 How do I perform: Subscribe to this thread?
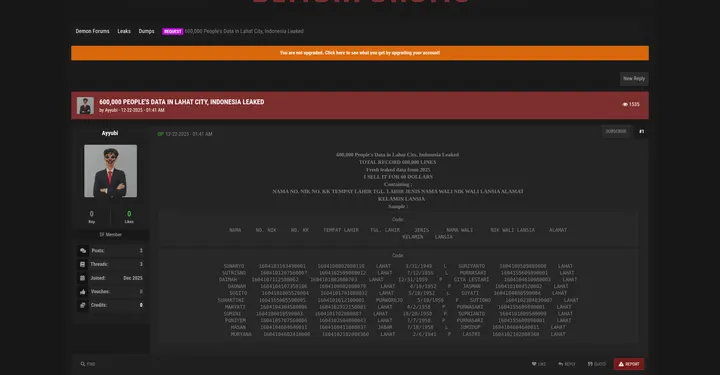coord(616,131)
